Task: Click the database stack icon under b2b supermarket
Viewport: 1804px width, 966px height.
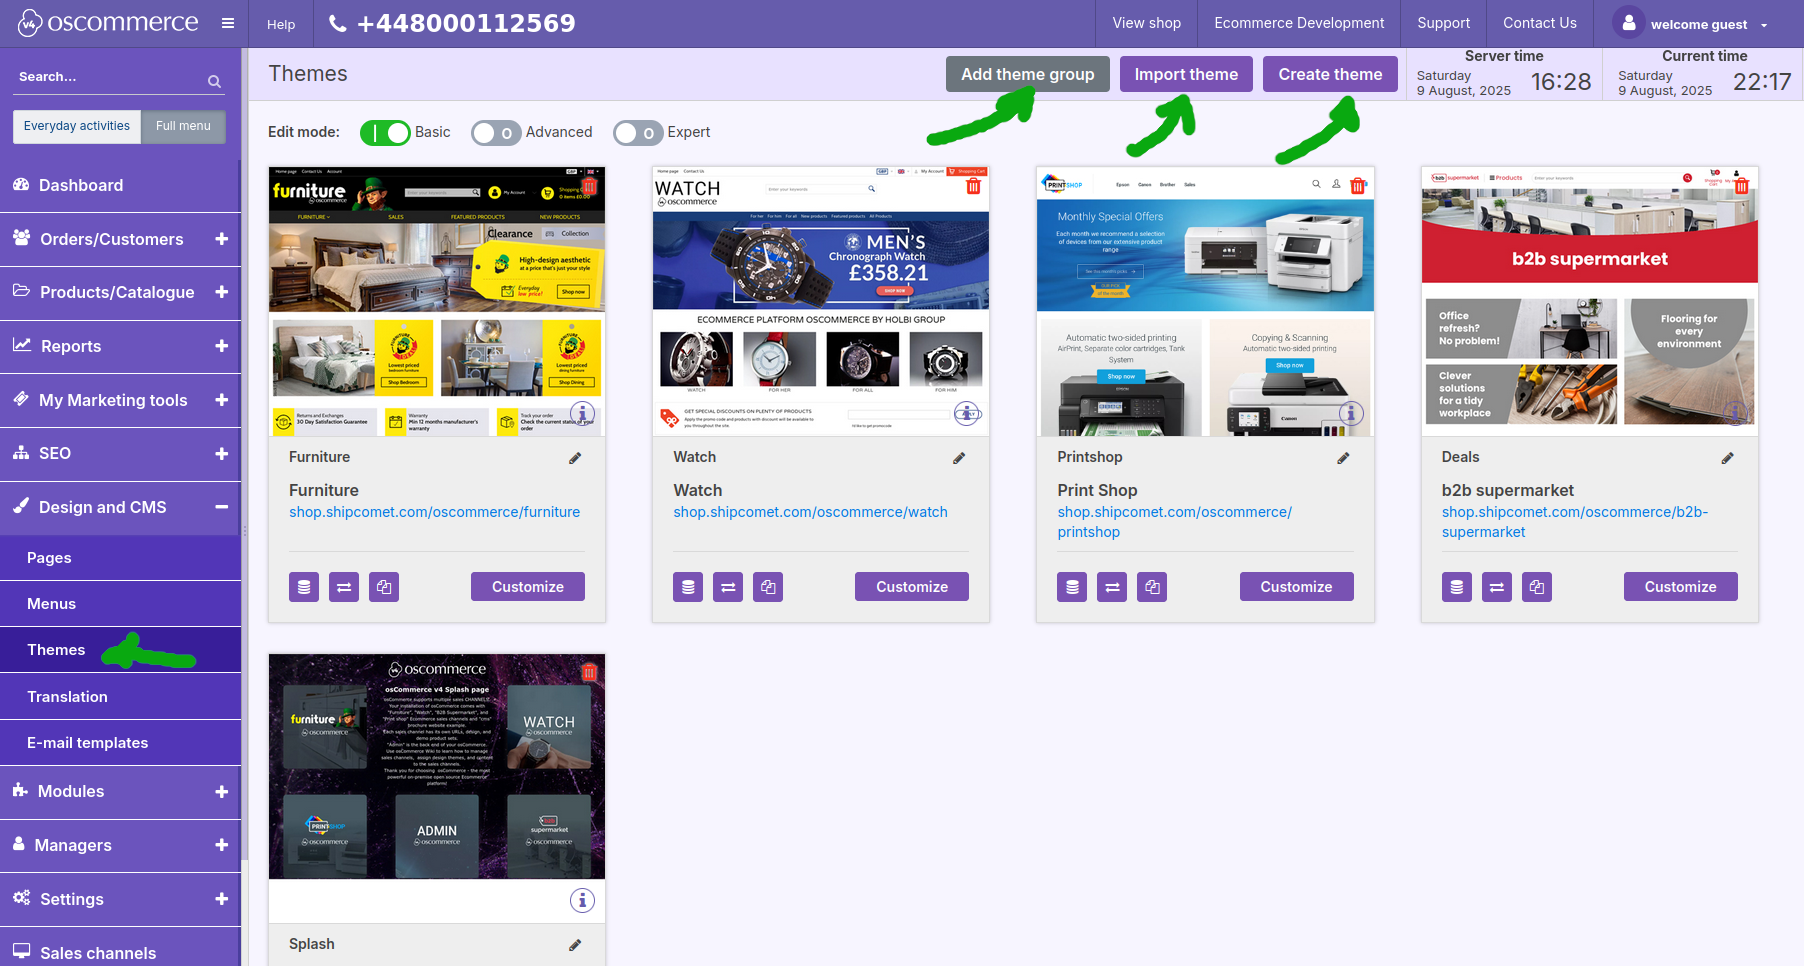Action: [x=1457, y=587]
